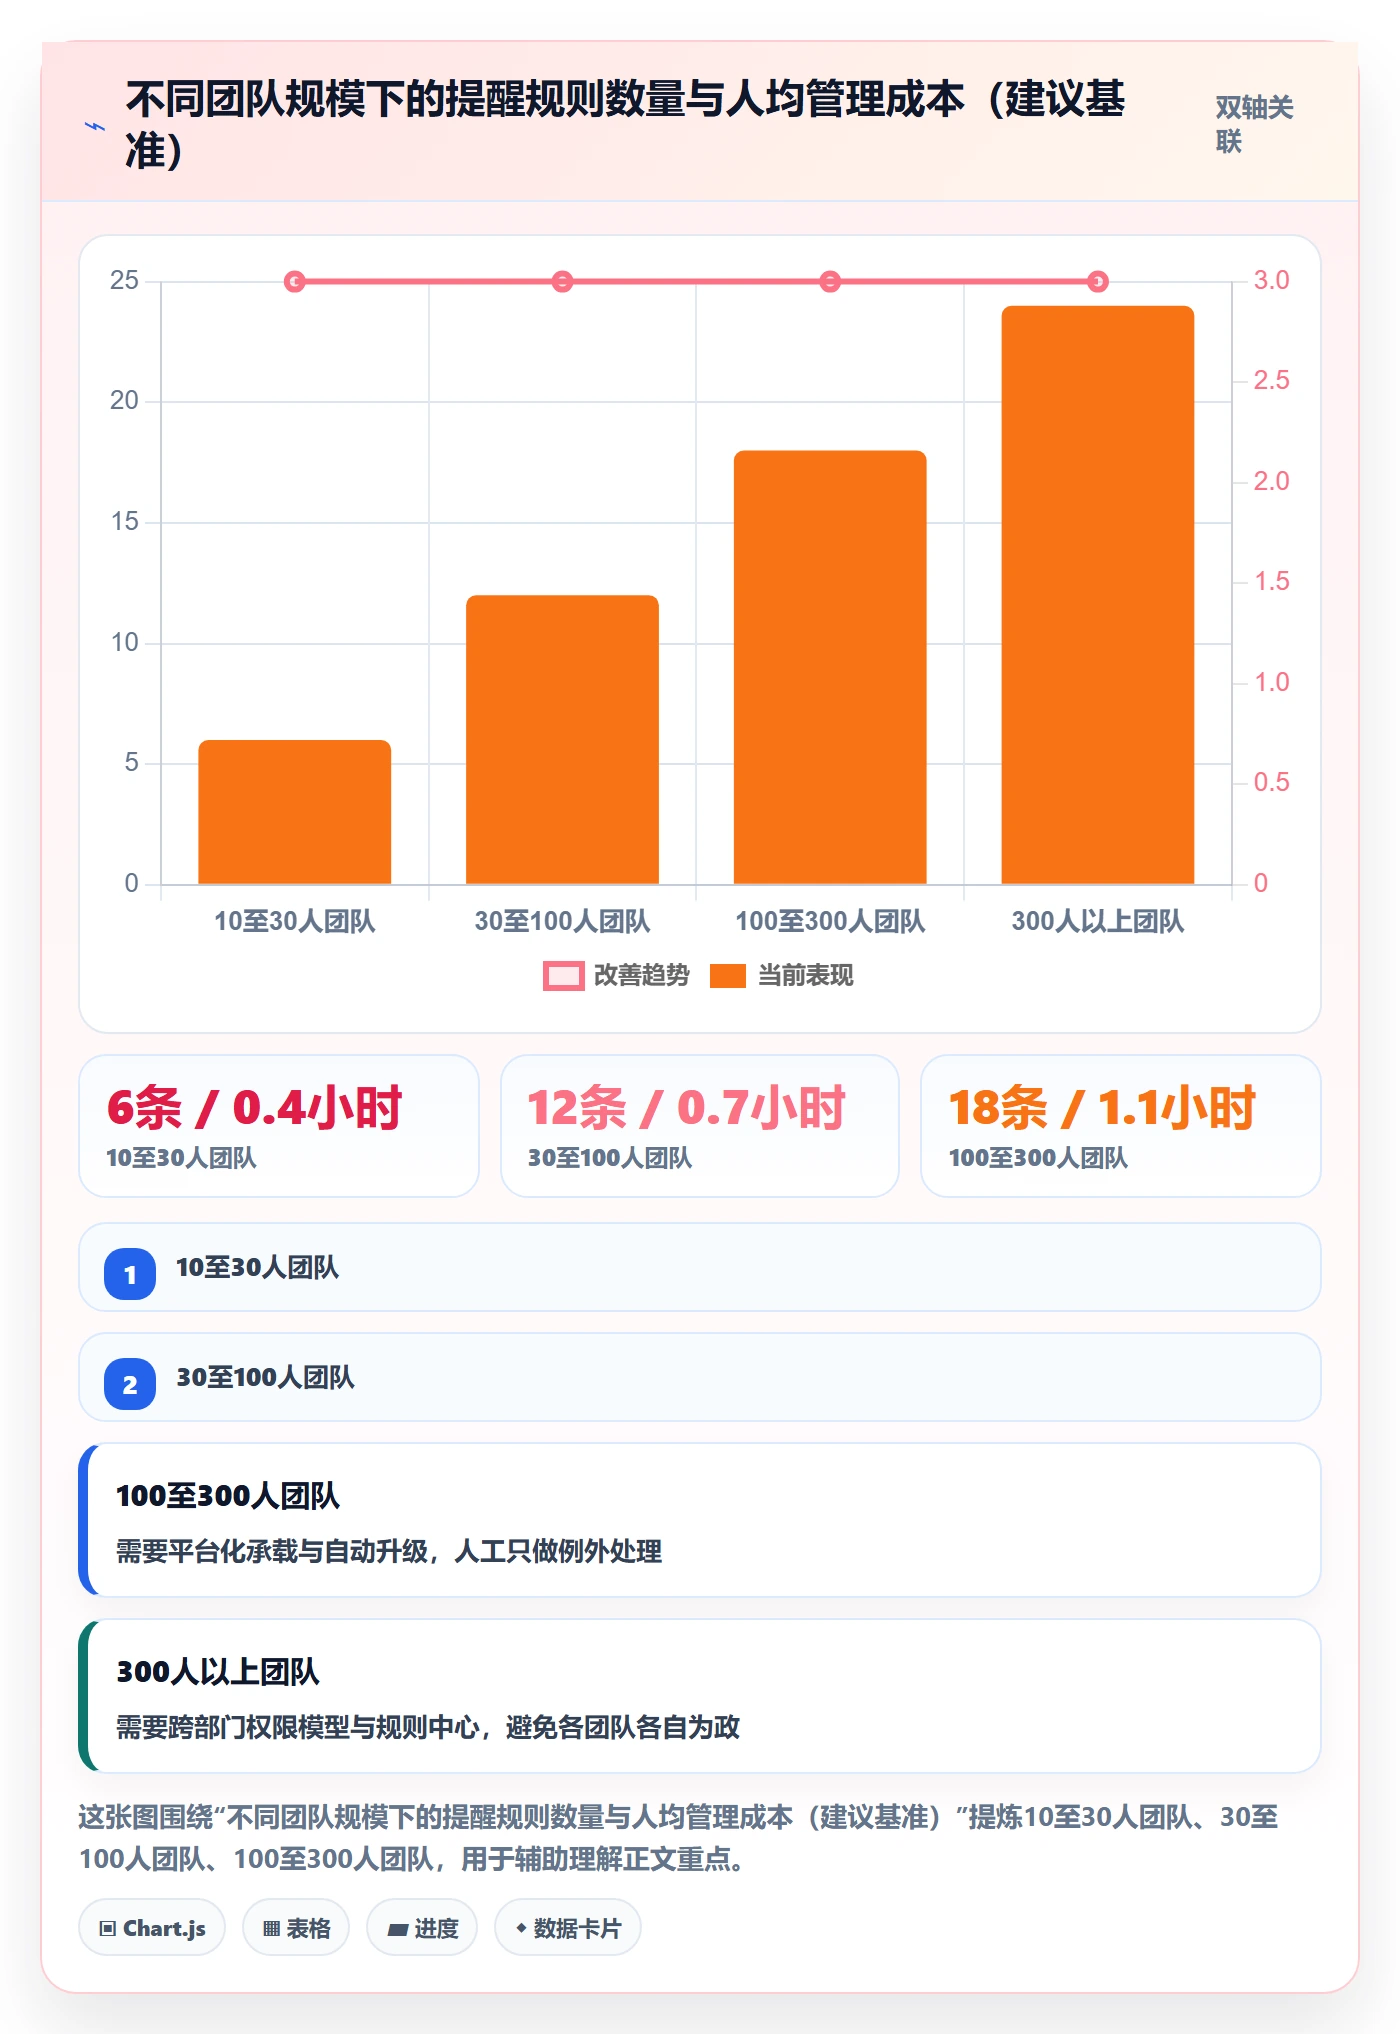Click the blue number 1 badge
The image size is (1400, 2034).
click(x=130, y=1274)
